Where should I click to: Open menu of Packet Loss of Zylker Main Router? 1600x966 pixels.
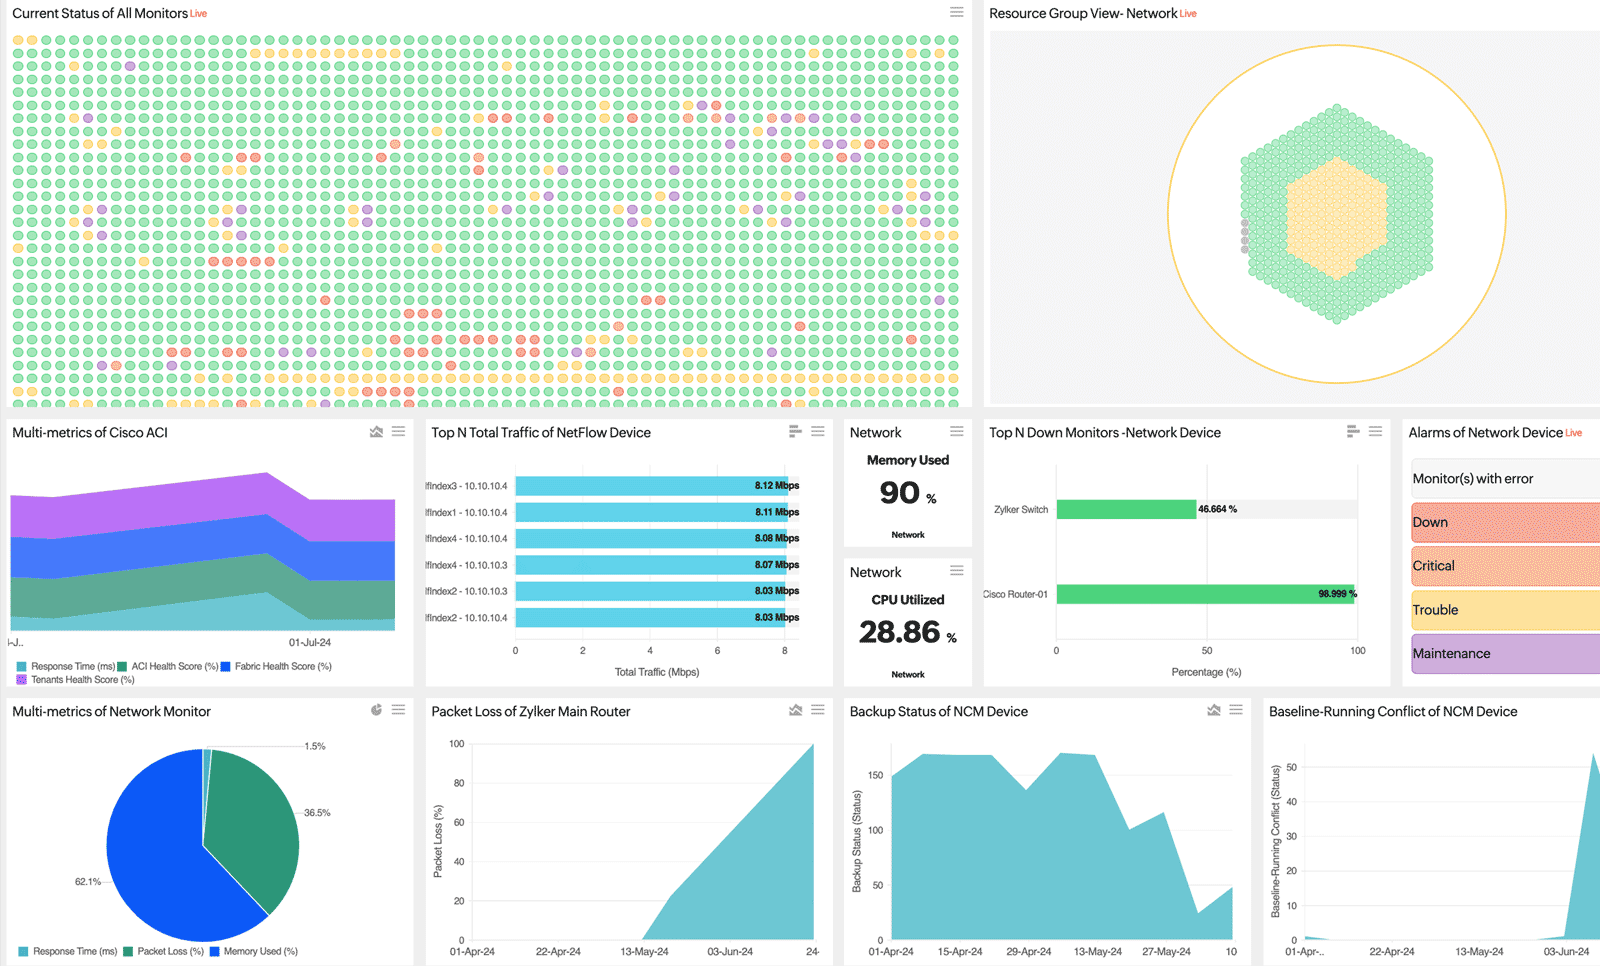pyautogui.click(x=817, y=710)
